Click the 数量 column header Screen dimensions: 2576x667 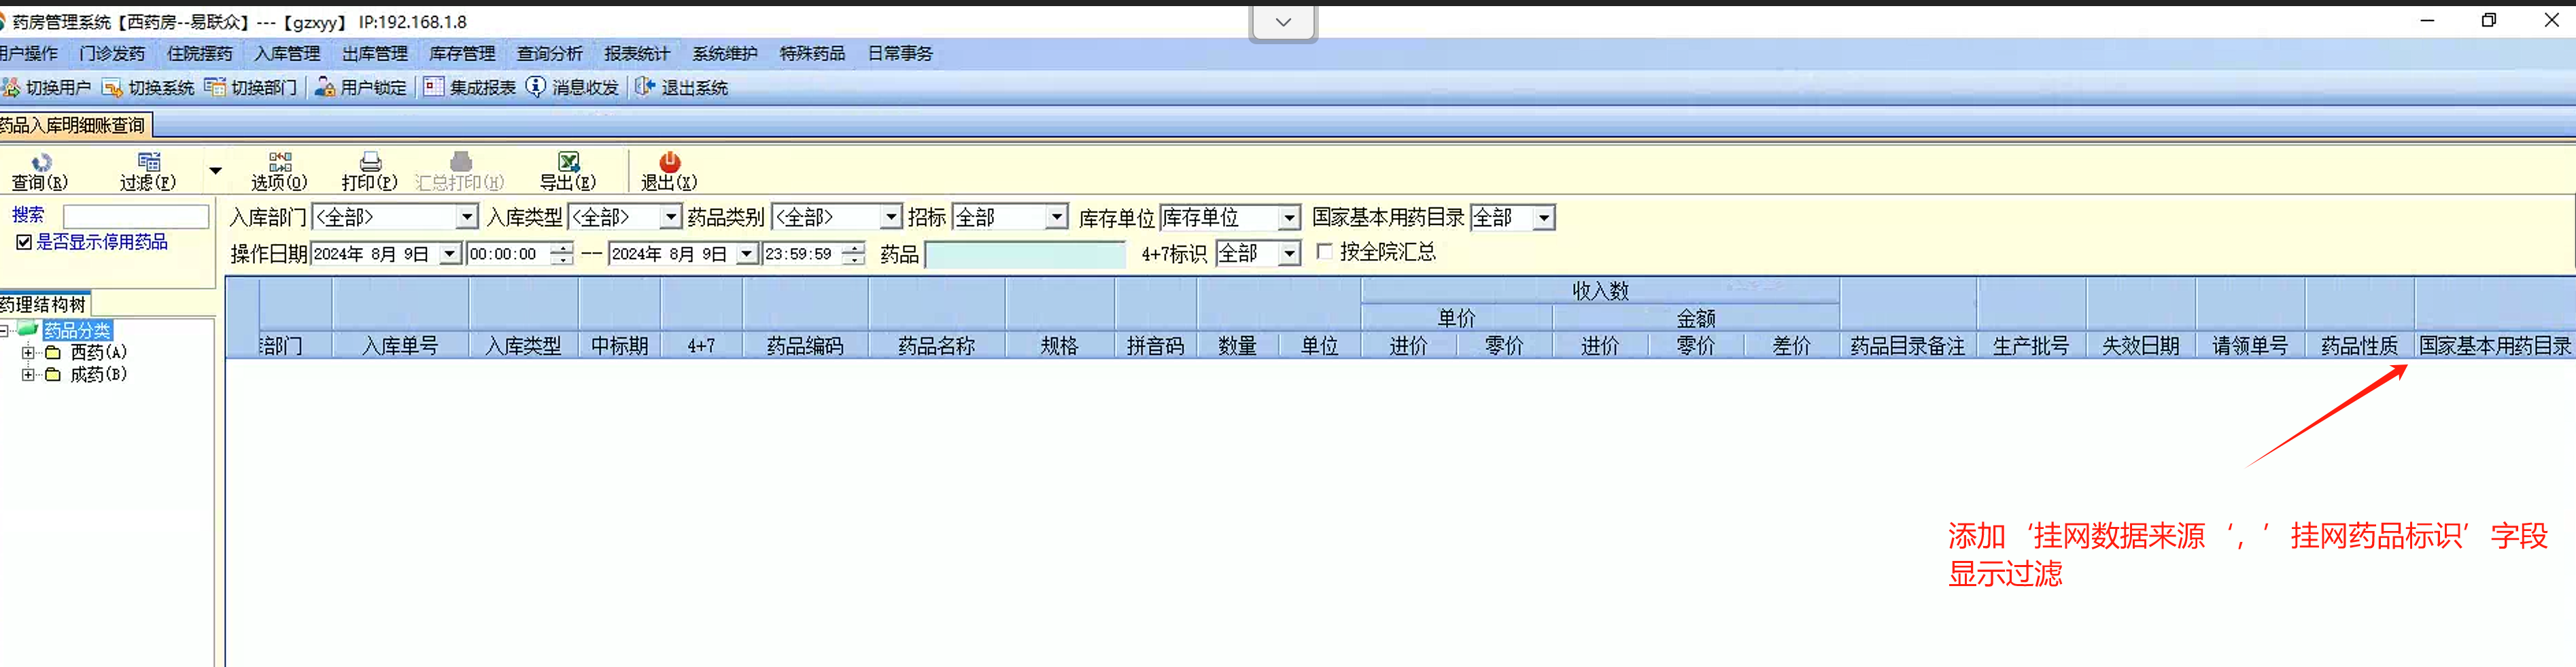pos(1238,346)
